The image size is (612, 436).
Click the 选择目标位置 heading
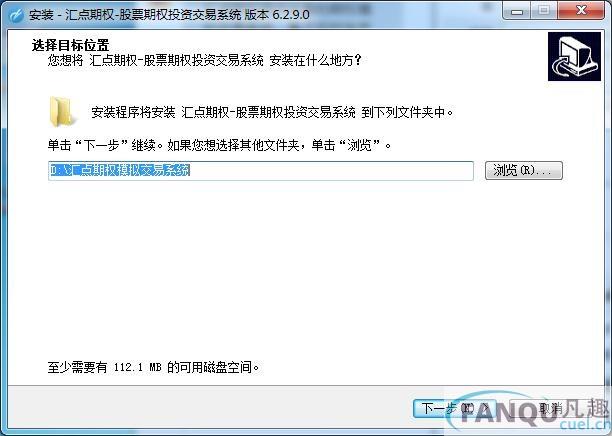point(70,45)
